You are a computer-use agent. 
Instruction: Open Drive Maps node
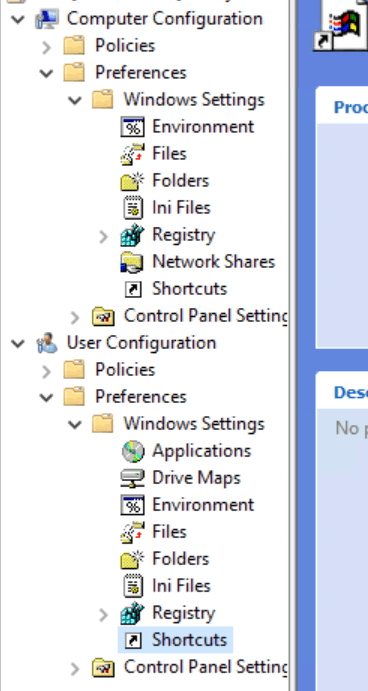[196, 478]
